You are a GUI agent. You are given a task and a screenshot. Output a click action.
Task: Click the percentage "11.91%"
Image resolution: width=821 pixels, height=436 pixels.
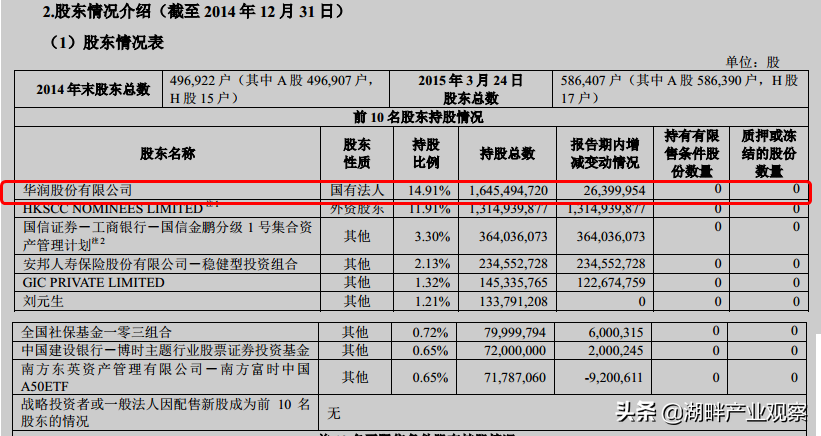[429, 209]
